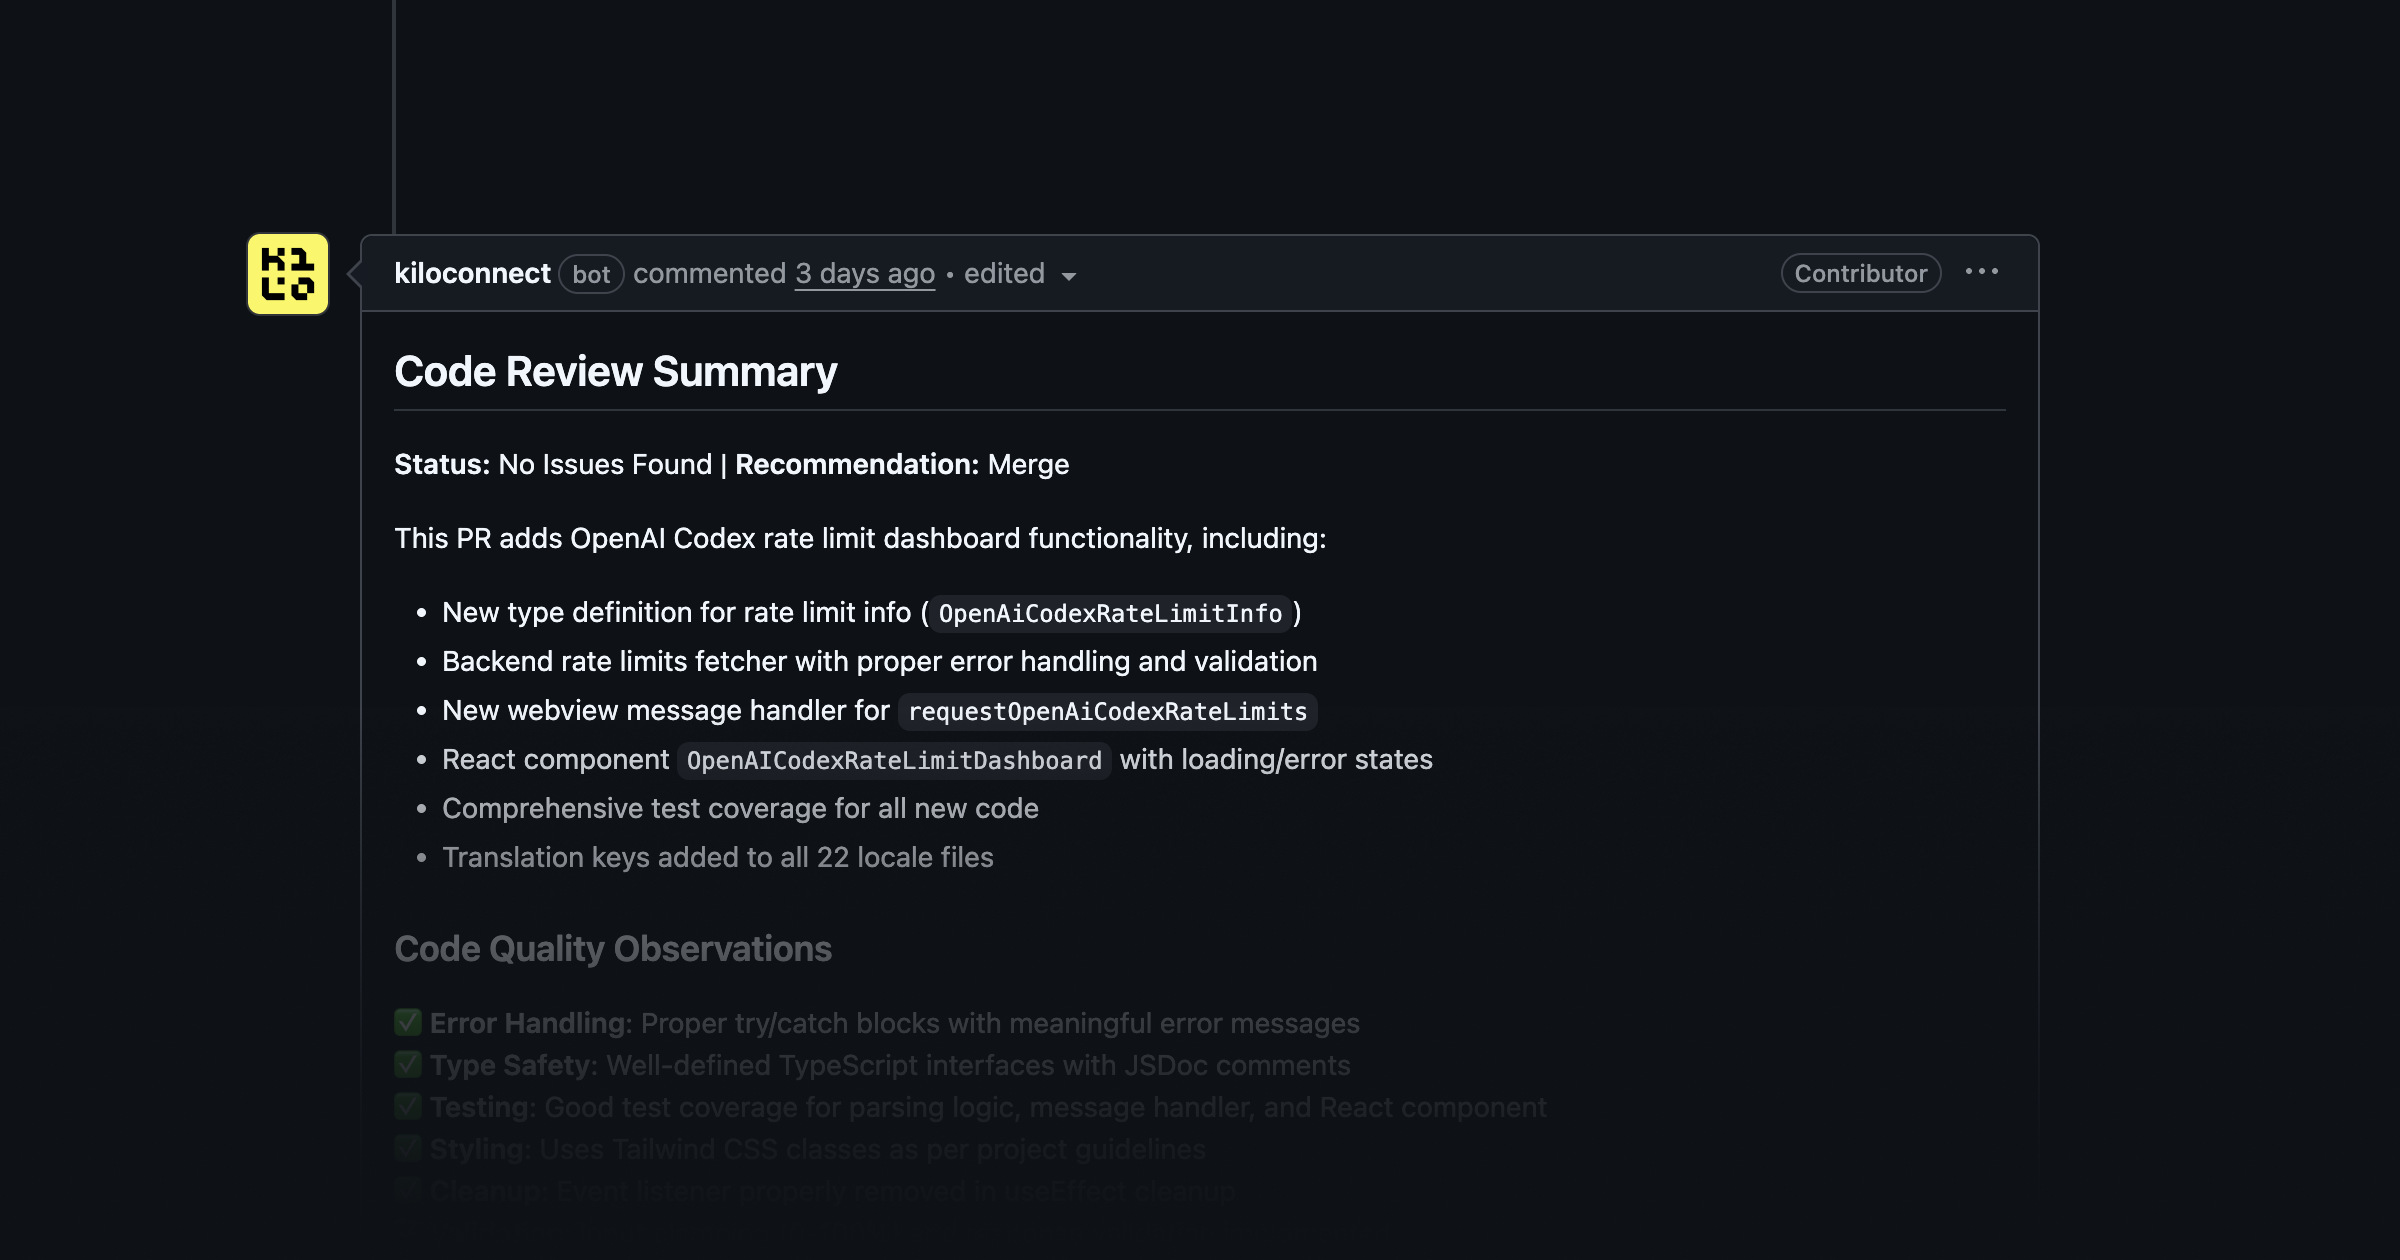Click the bot label badge

pyautogui.click(x=591, y=275)
